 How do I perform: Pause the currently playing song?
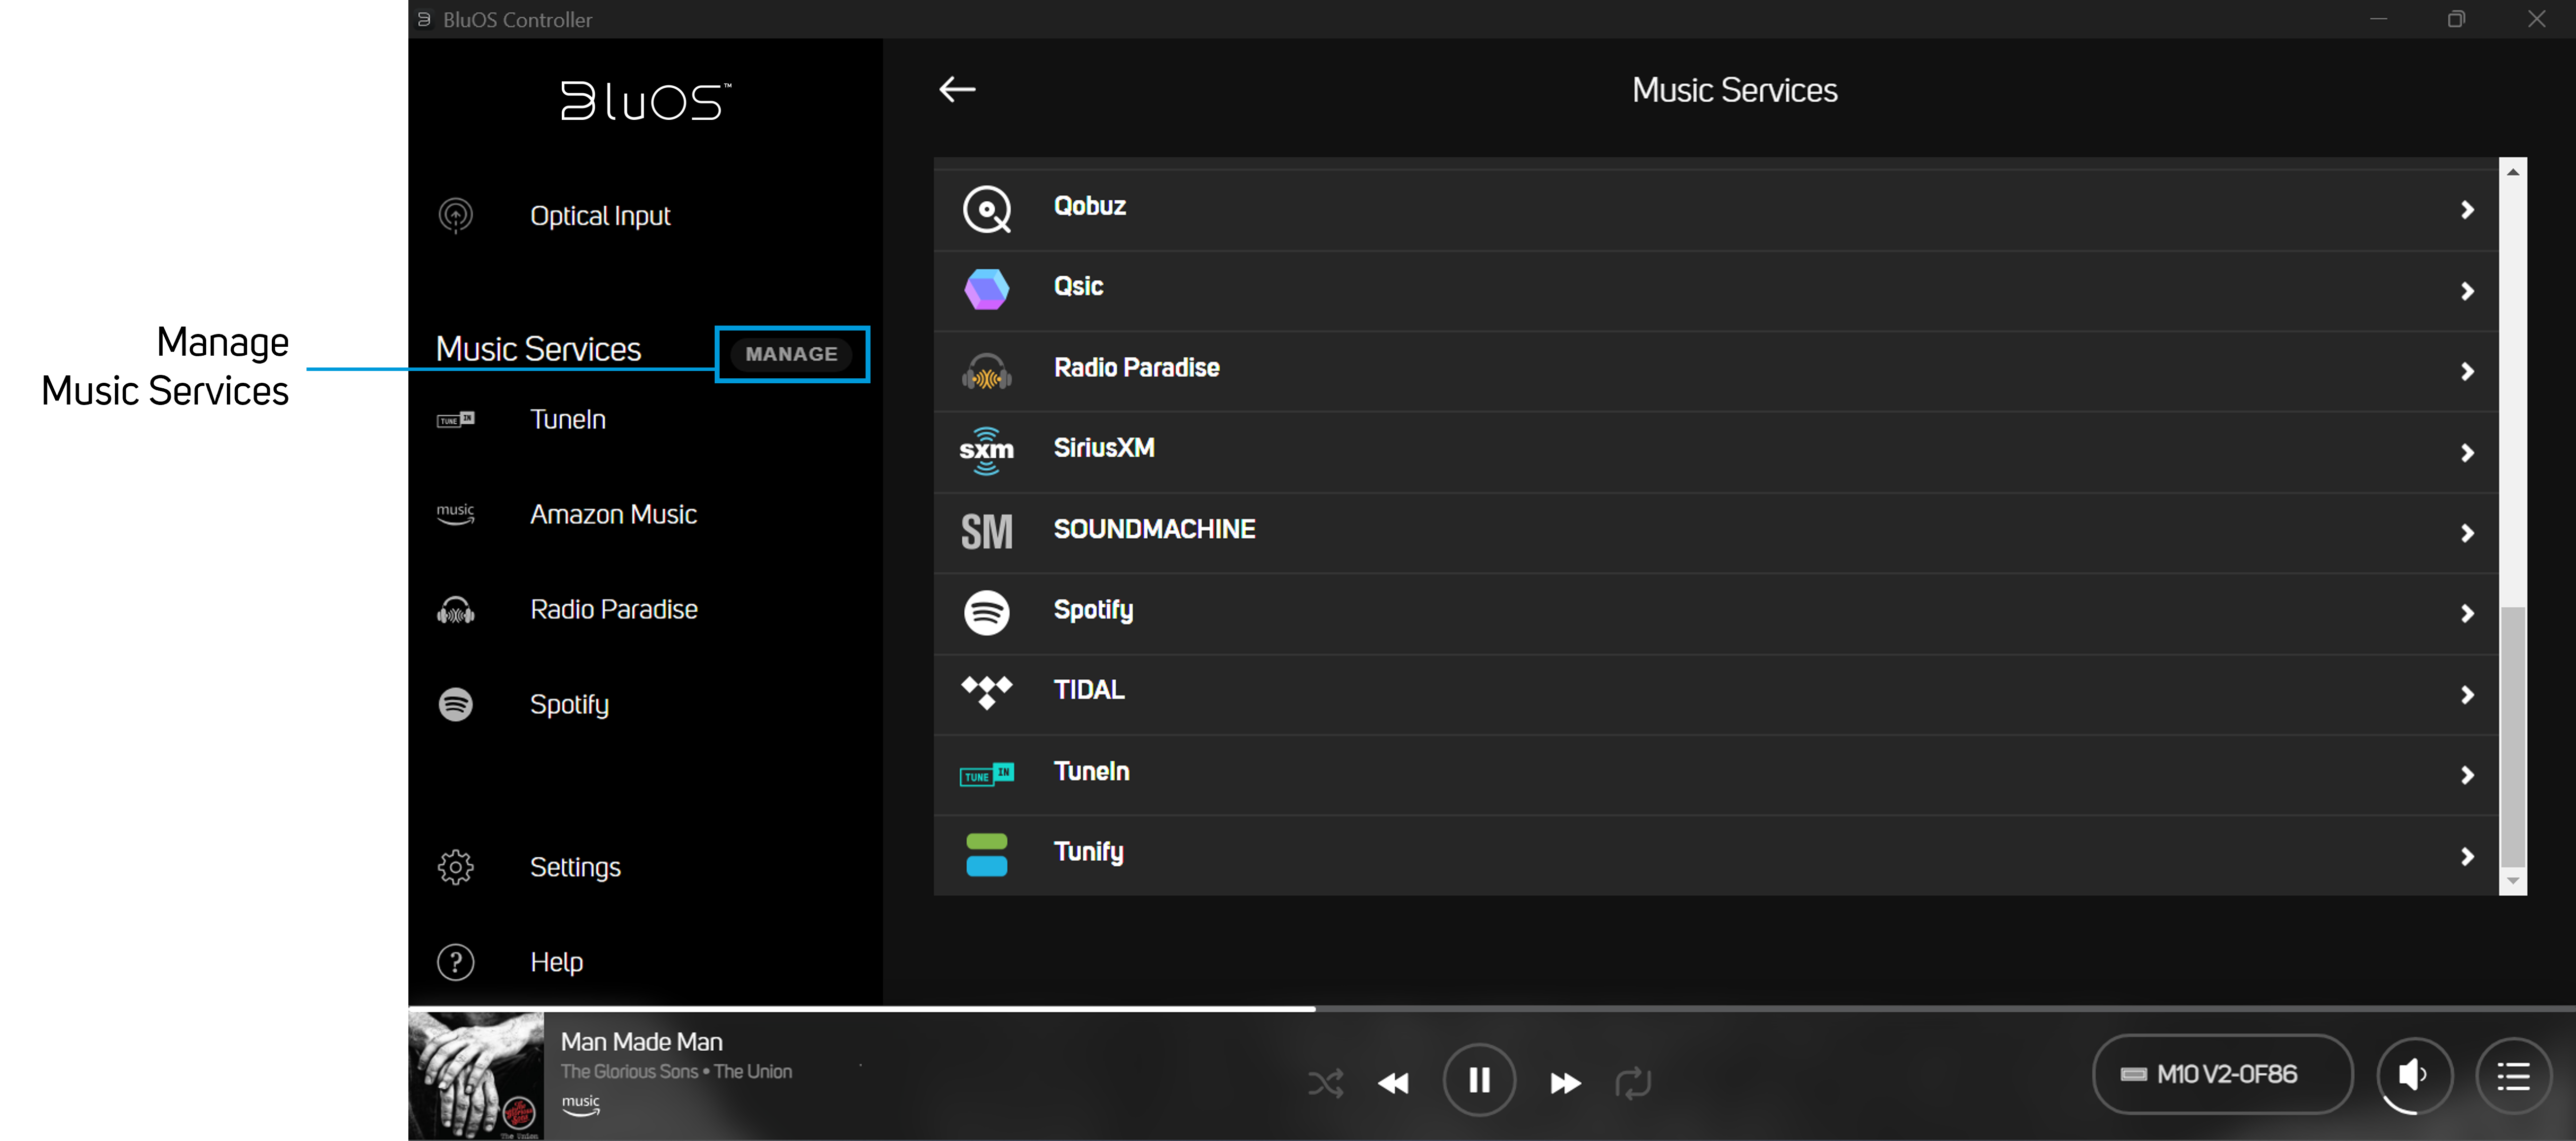click(1479, 1080)
